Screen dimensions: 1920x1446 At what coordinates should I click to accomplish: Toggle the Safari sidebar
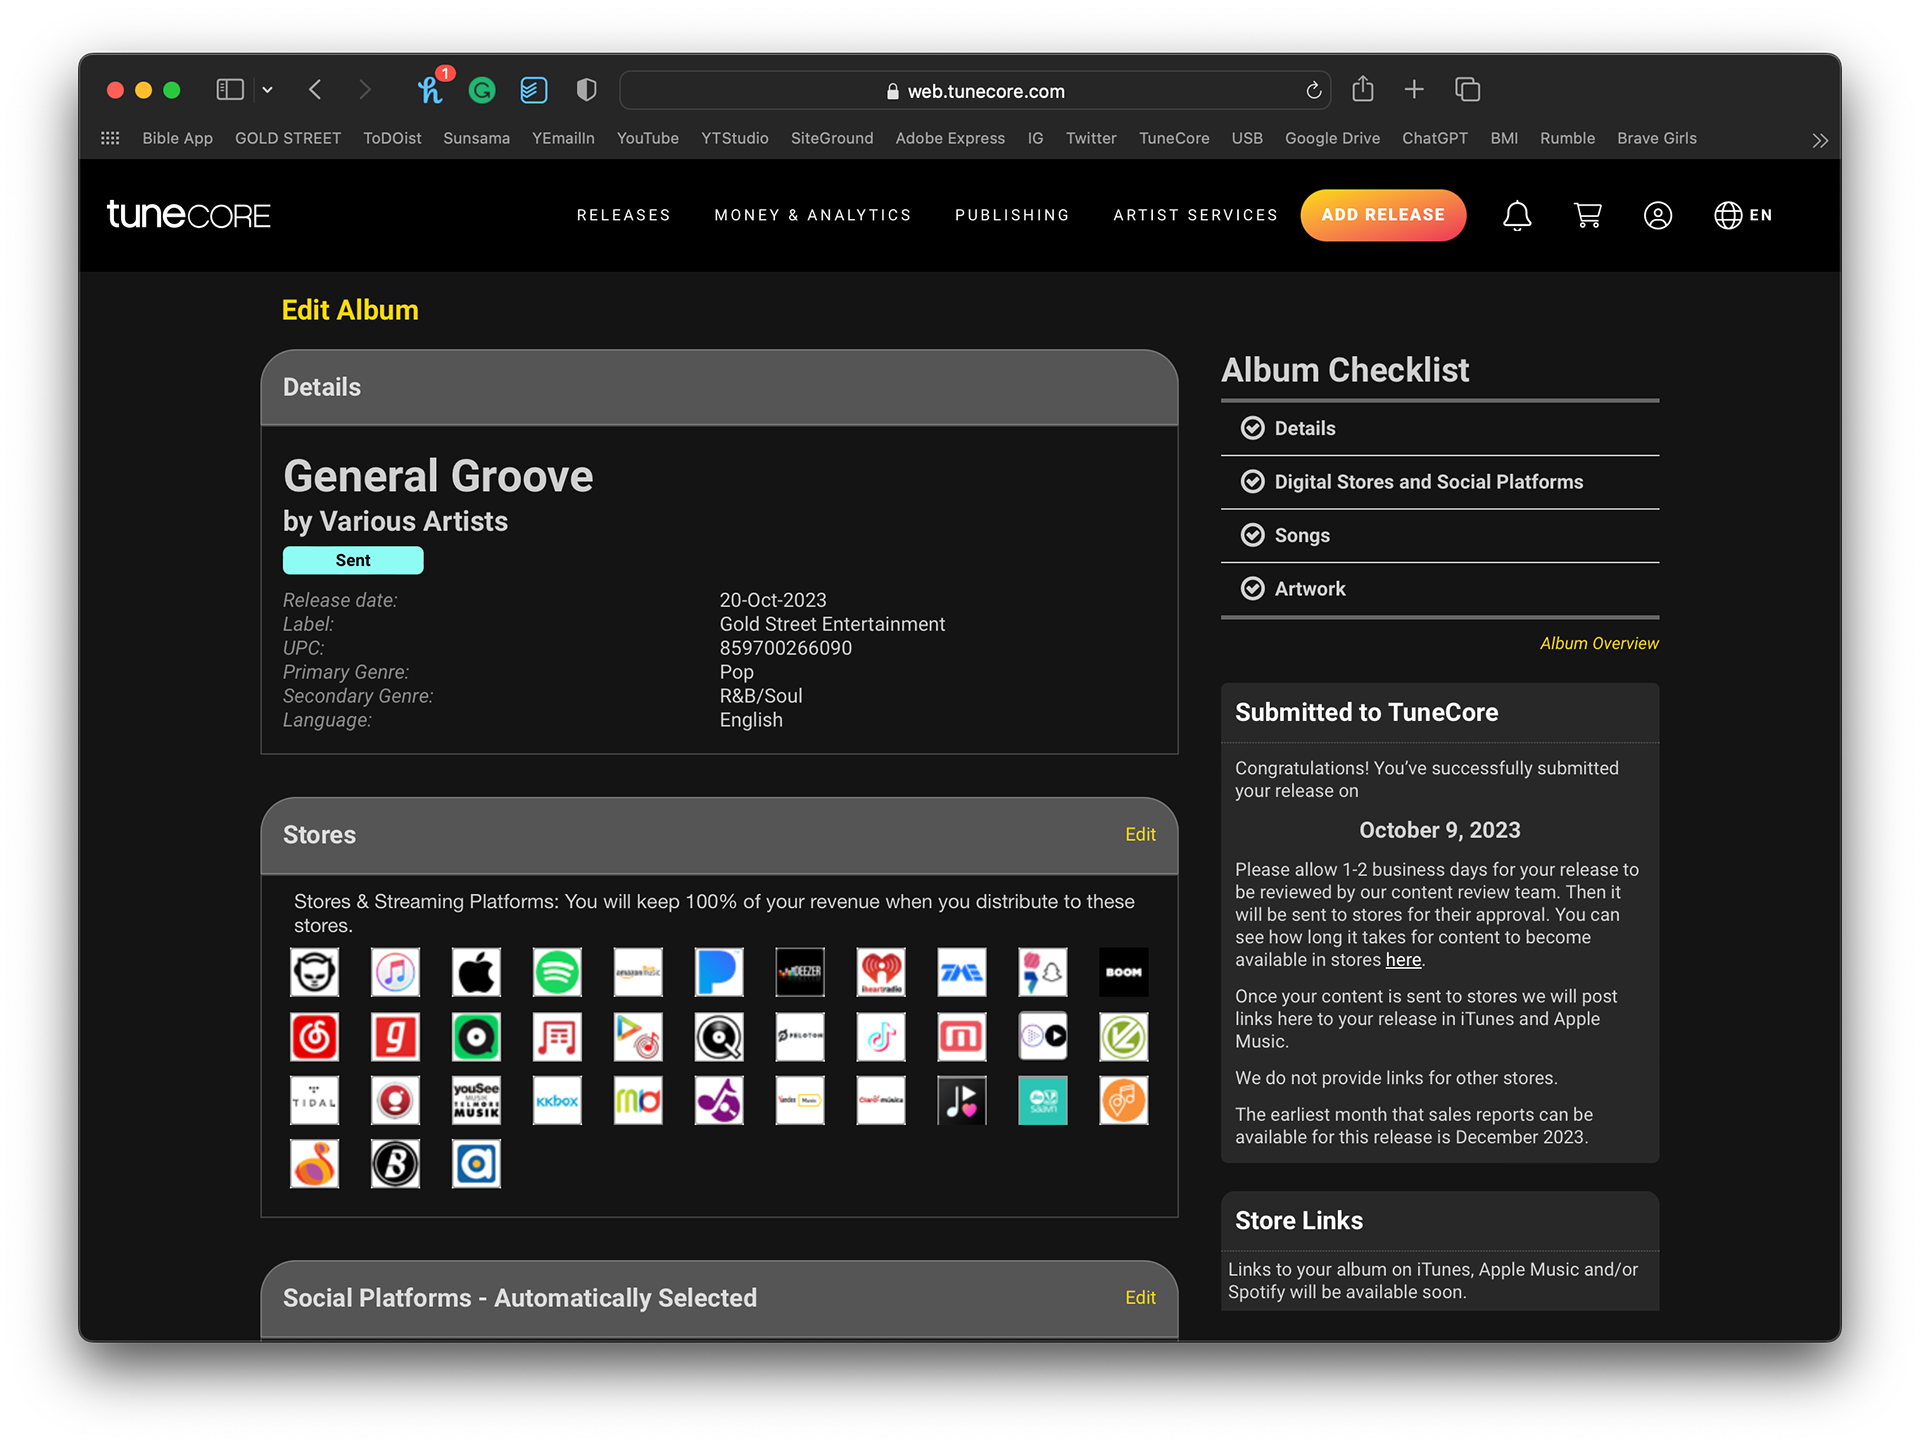[x=230, y=90]
